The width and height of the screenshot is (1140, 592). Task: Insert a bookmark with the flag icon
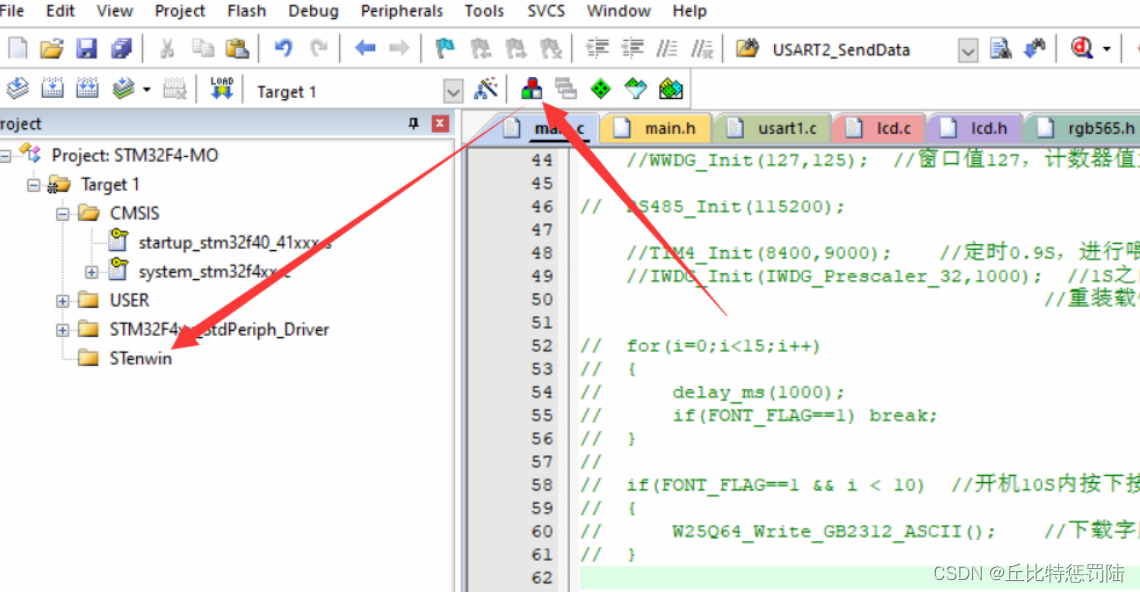pyautogui.click(x=445, y=49)
